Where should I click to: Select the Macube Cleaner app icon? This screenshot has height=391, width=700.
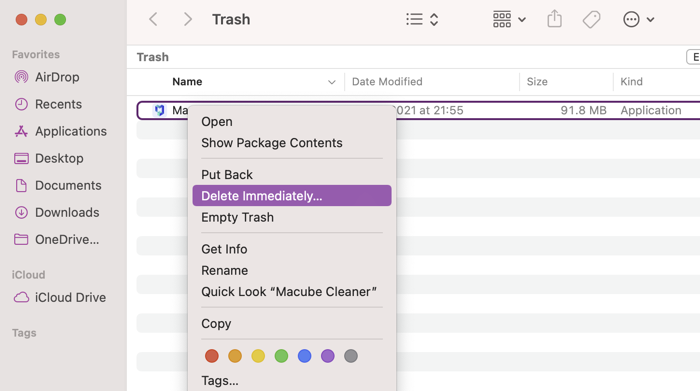coord(159,110)
